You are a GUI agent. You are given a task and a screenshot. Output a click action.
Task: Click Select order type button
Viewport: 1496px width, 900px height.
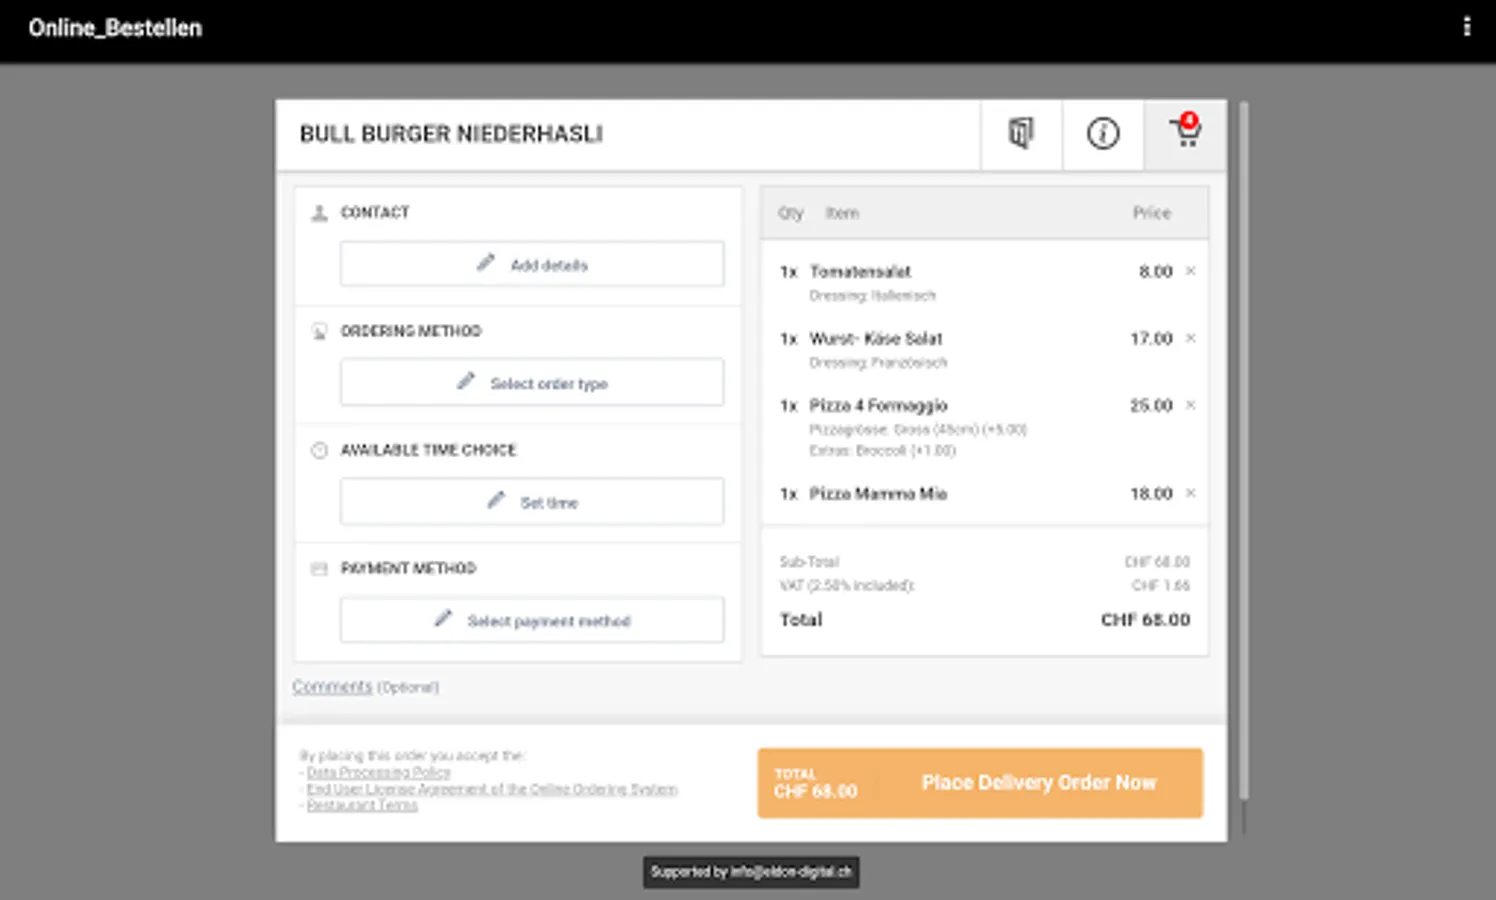point(532,382)
